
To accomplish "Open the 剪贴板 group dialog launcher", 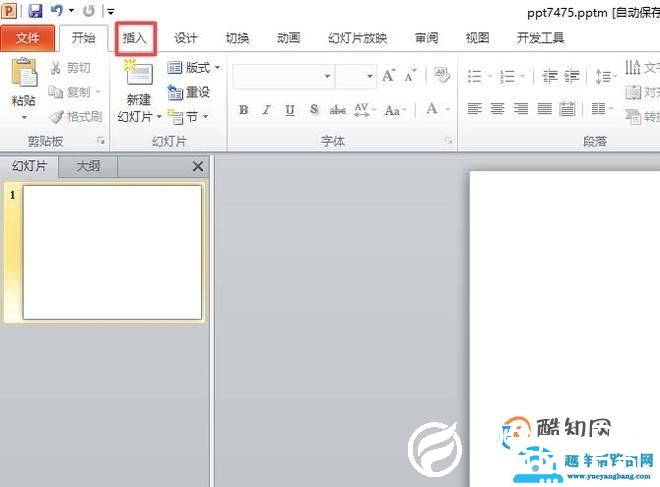I will [101, 141].
